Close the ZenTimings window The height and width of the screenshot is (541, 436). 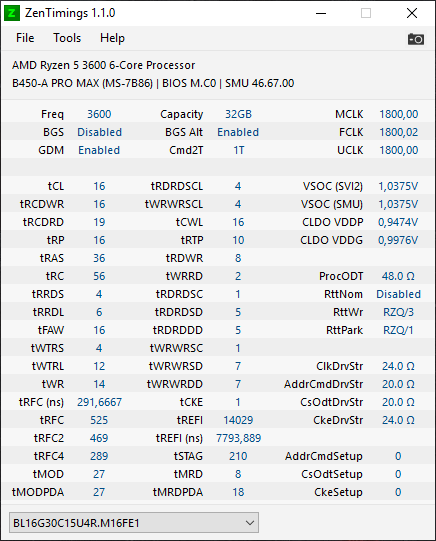412,13
